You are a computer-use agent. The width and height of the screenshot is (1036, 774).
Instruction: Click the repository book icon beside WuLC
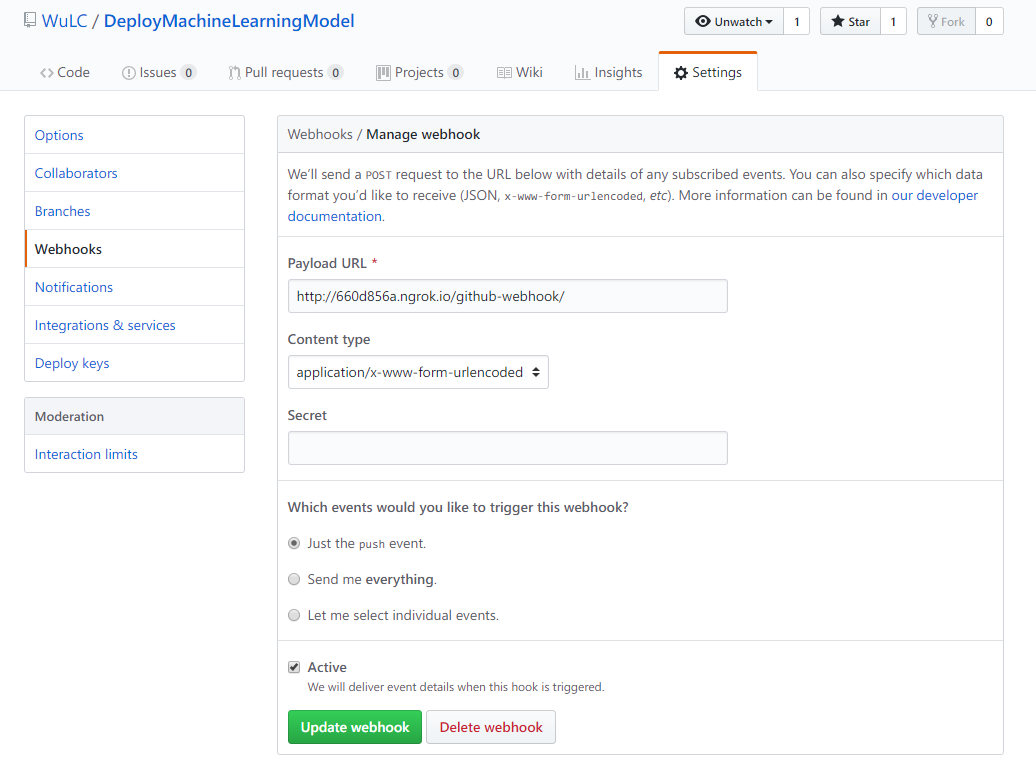30,20
